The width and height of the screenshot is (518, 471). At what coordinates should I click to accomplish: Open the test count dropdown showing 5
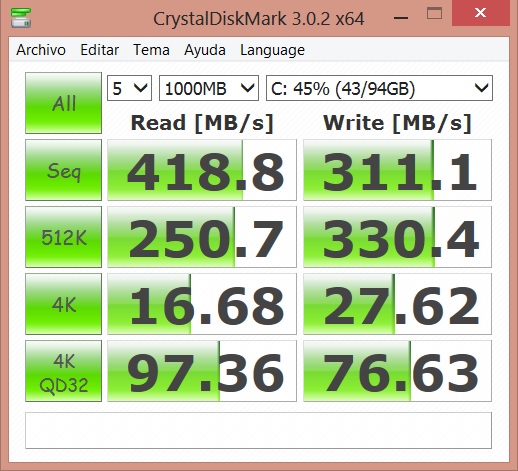tap(129, 88)
